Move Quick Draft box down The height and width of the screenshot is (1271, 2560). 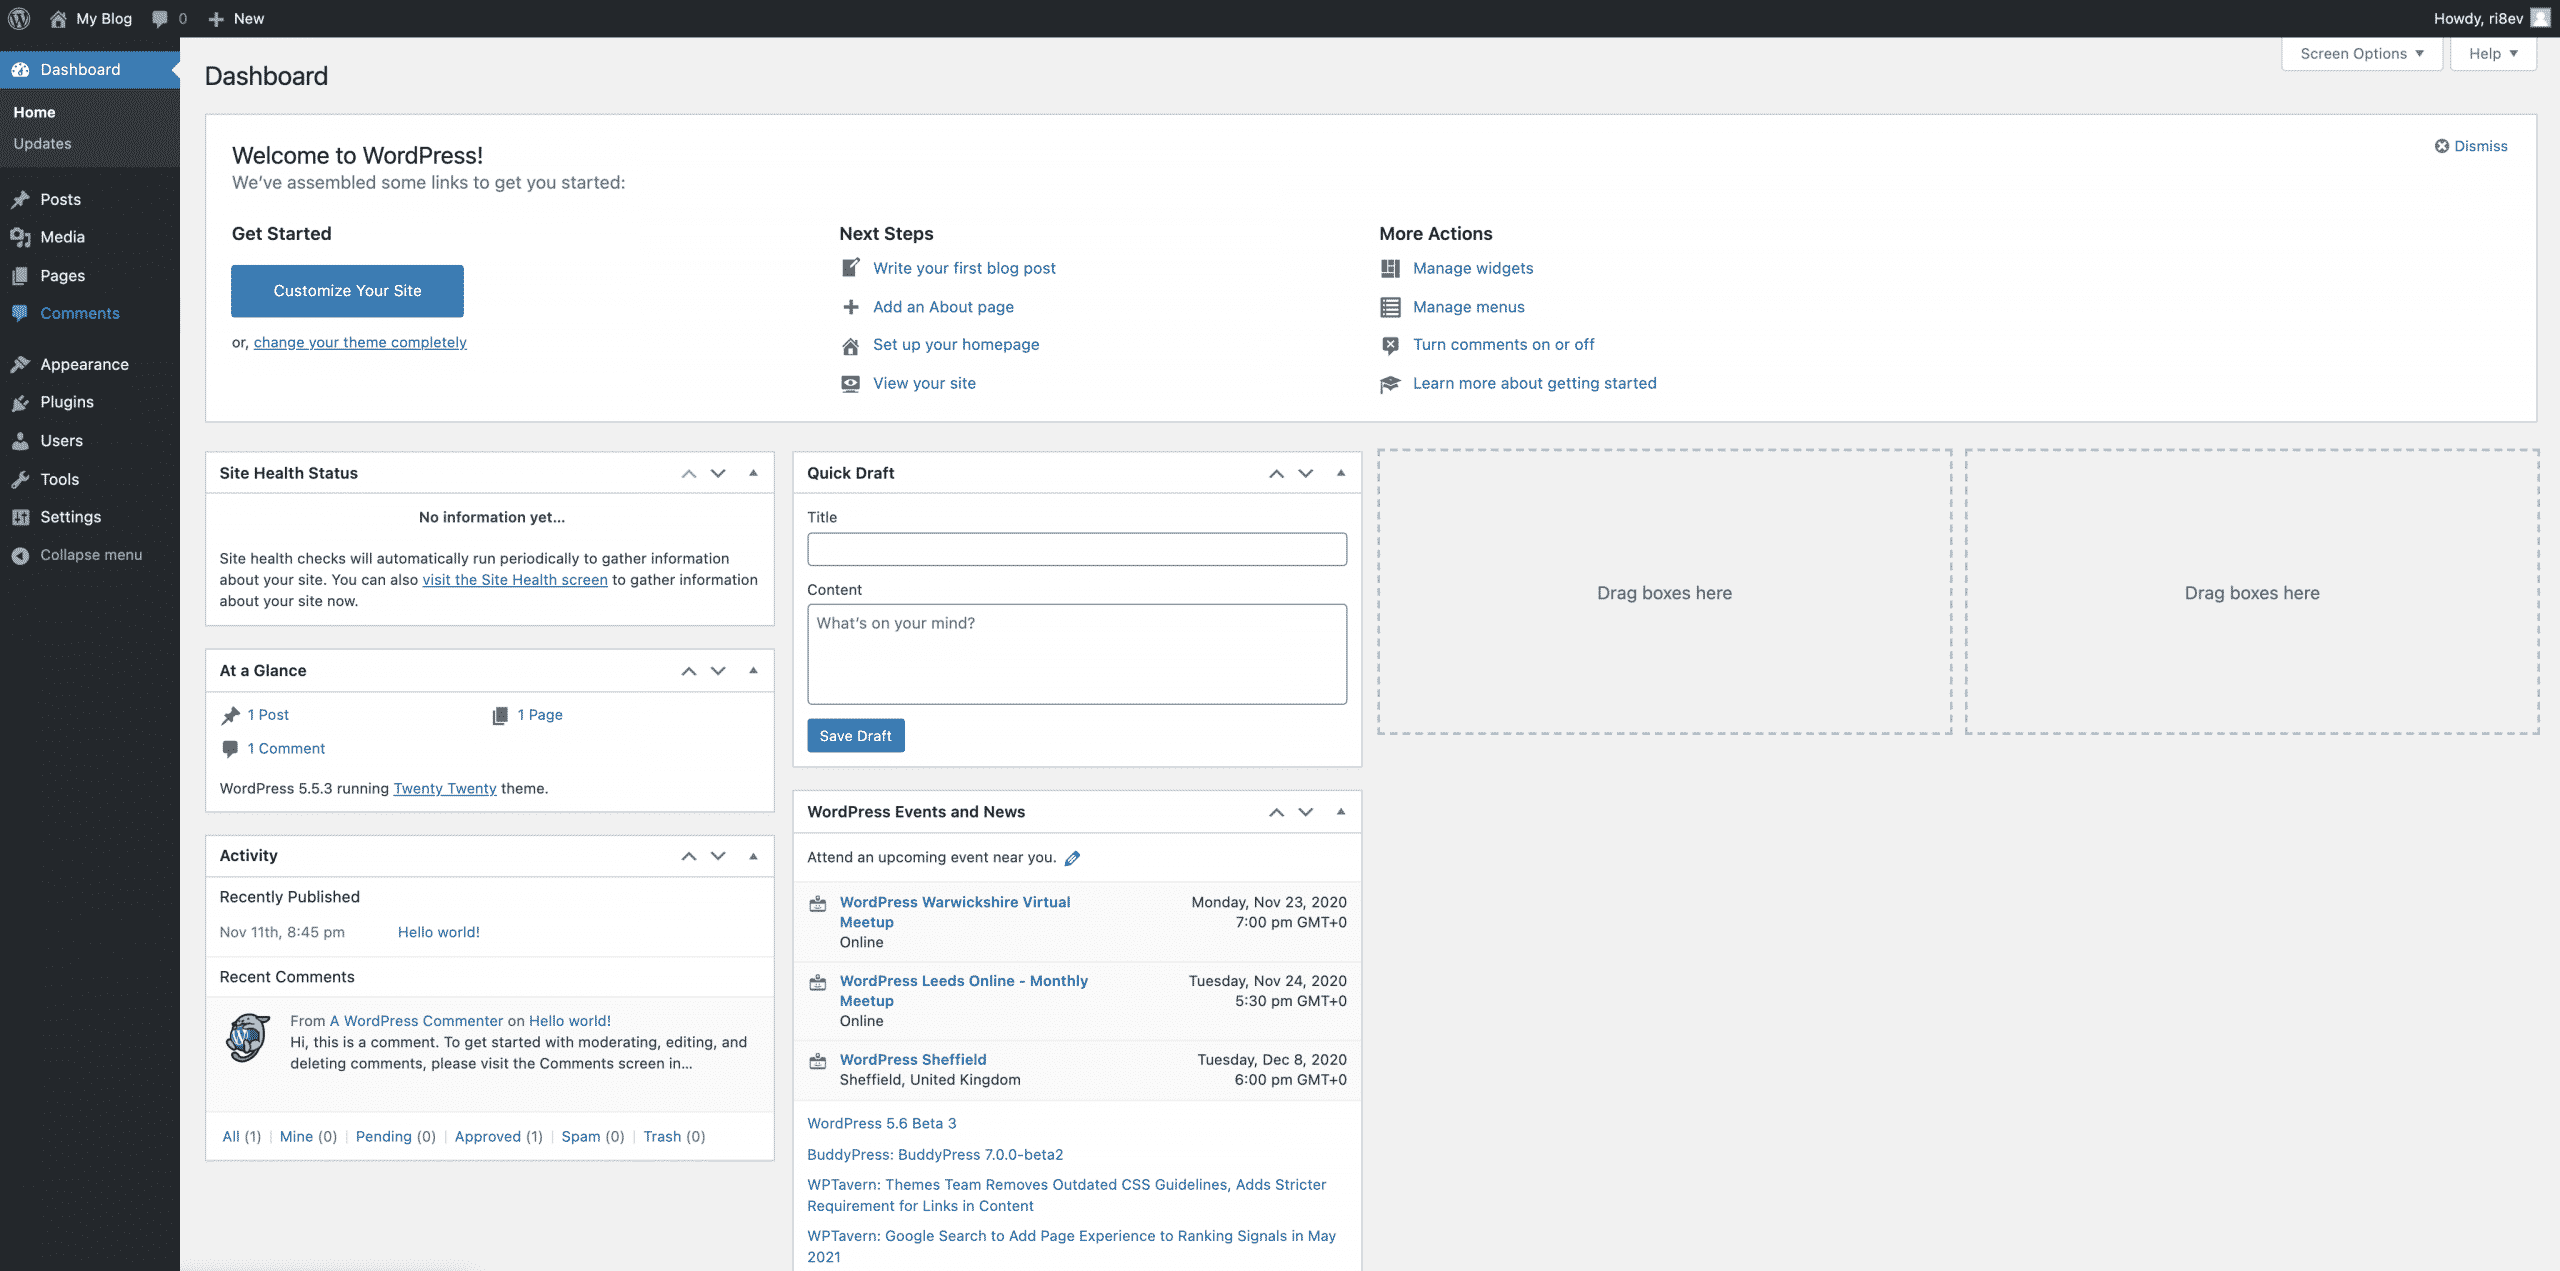click(1306, 474)
